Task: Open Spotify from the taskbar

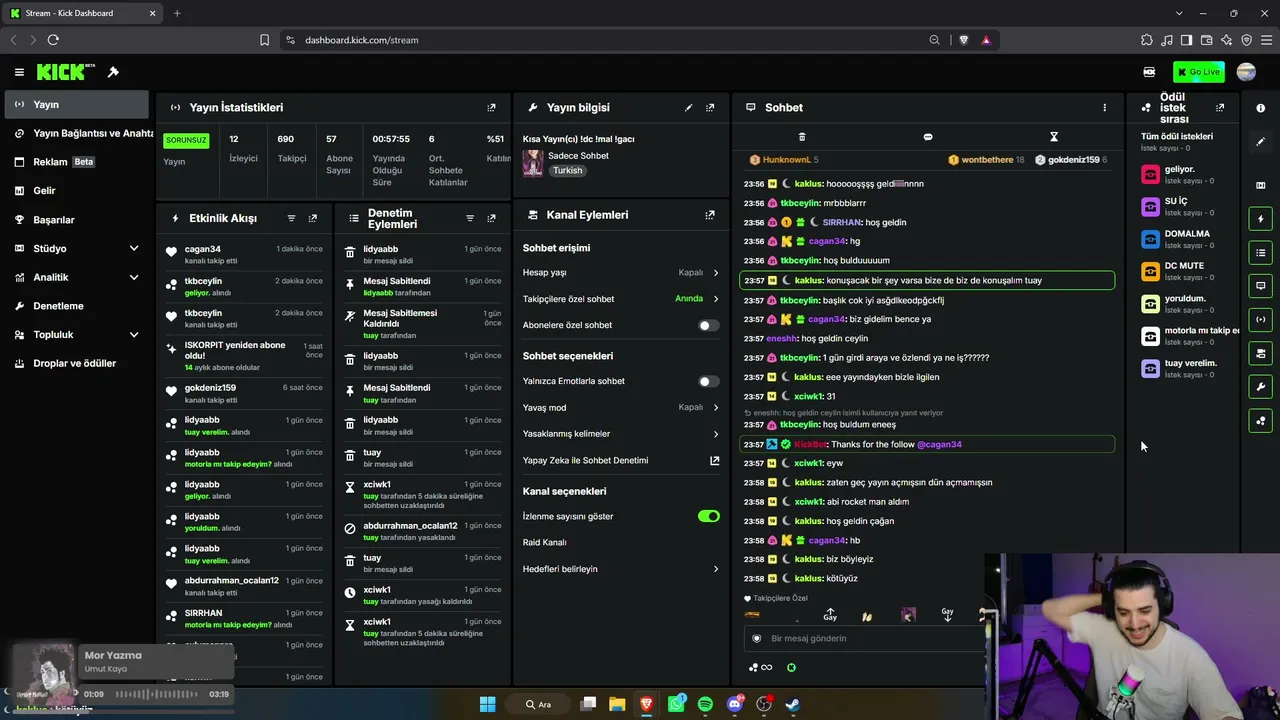Action: [x=705, y=704]
